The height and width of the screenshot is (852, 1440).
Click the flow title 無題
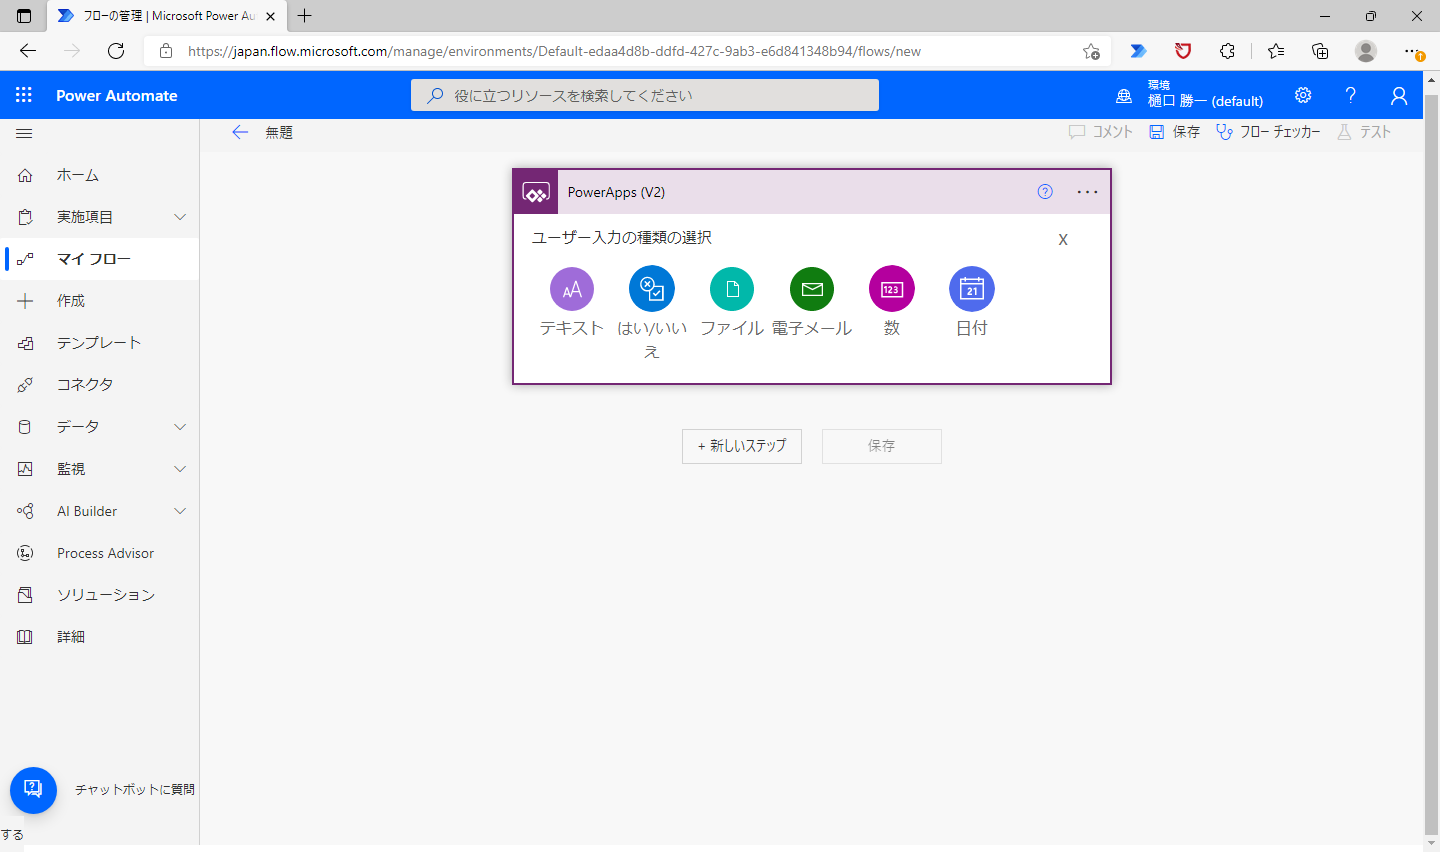coord(279,132)
